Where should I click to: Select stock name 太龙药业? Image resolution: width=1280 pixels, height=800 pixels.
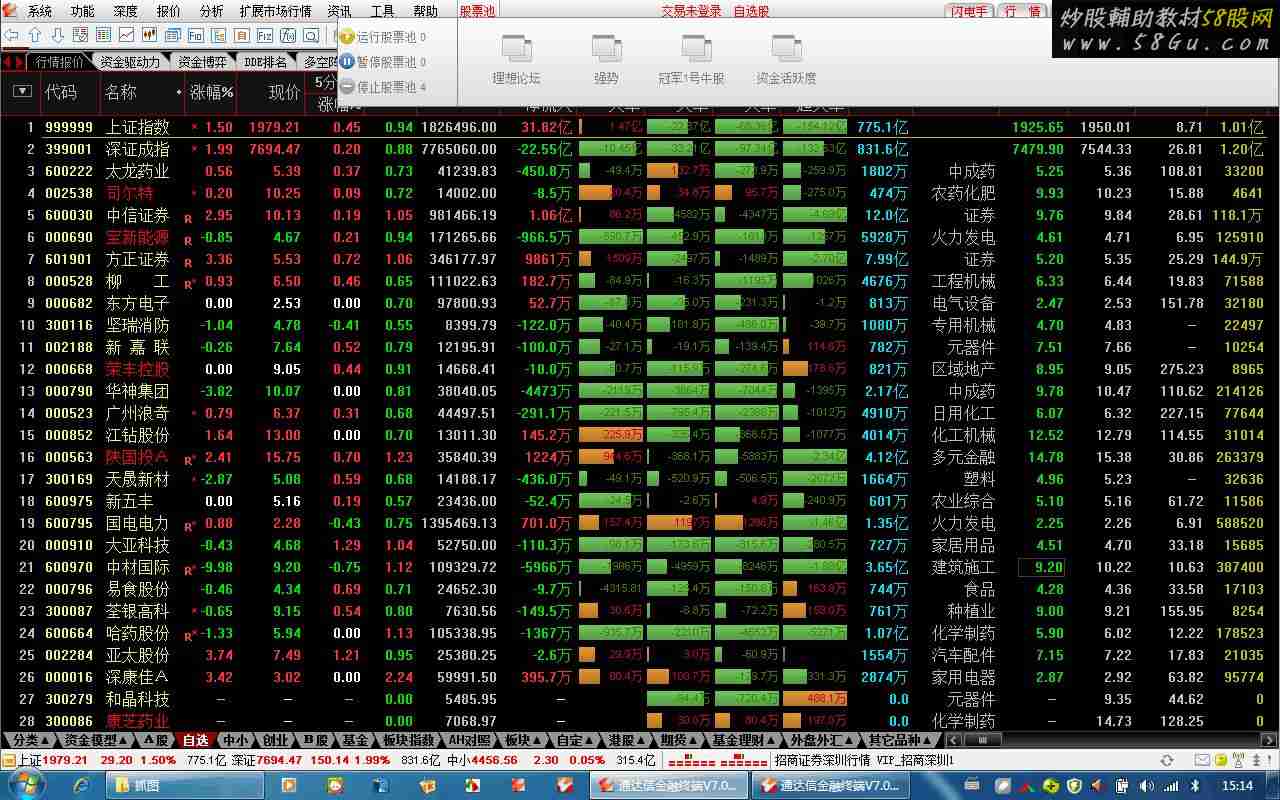[137, 171]
